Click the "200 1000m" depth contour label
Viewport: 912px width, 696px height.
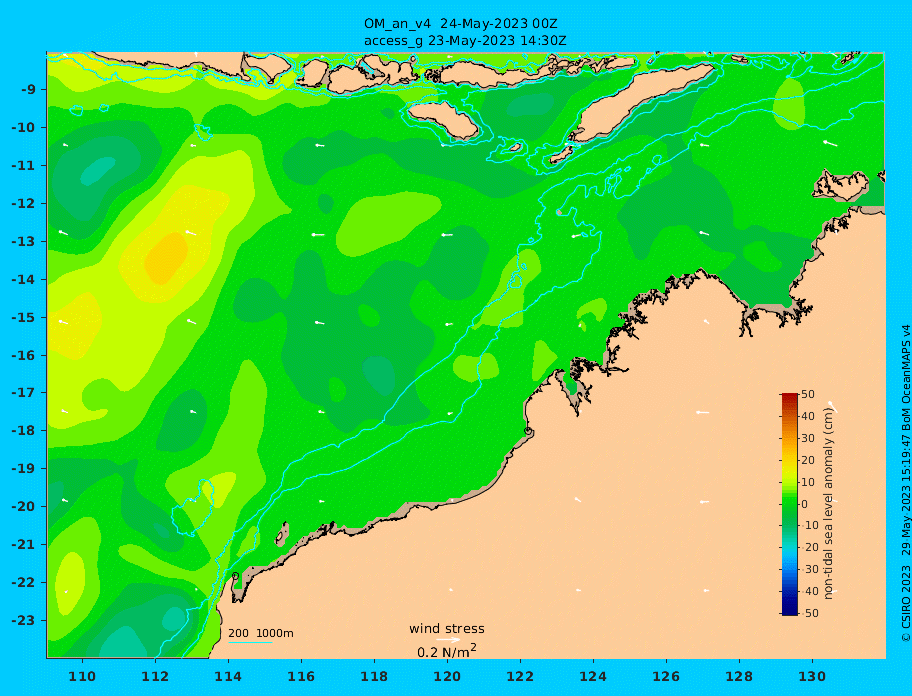(x=261, y=633)
